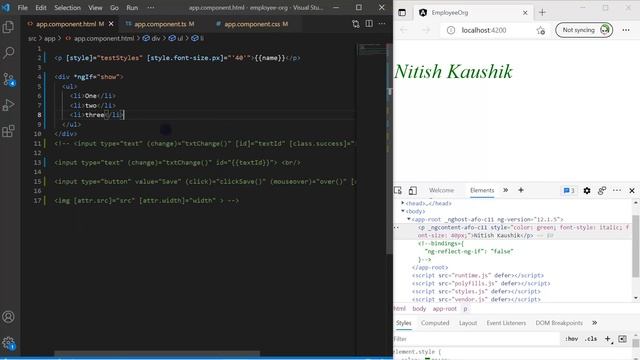The width and height of the screenshot is (640, 360).
Task: Open the browser tab actions menu icon
Action: coord(402,13)
